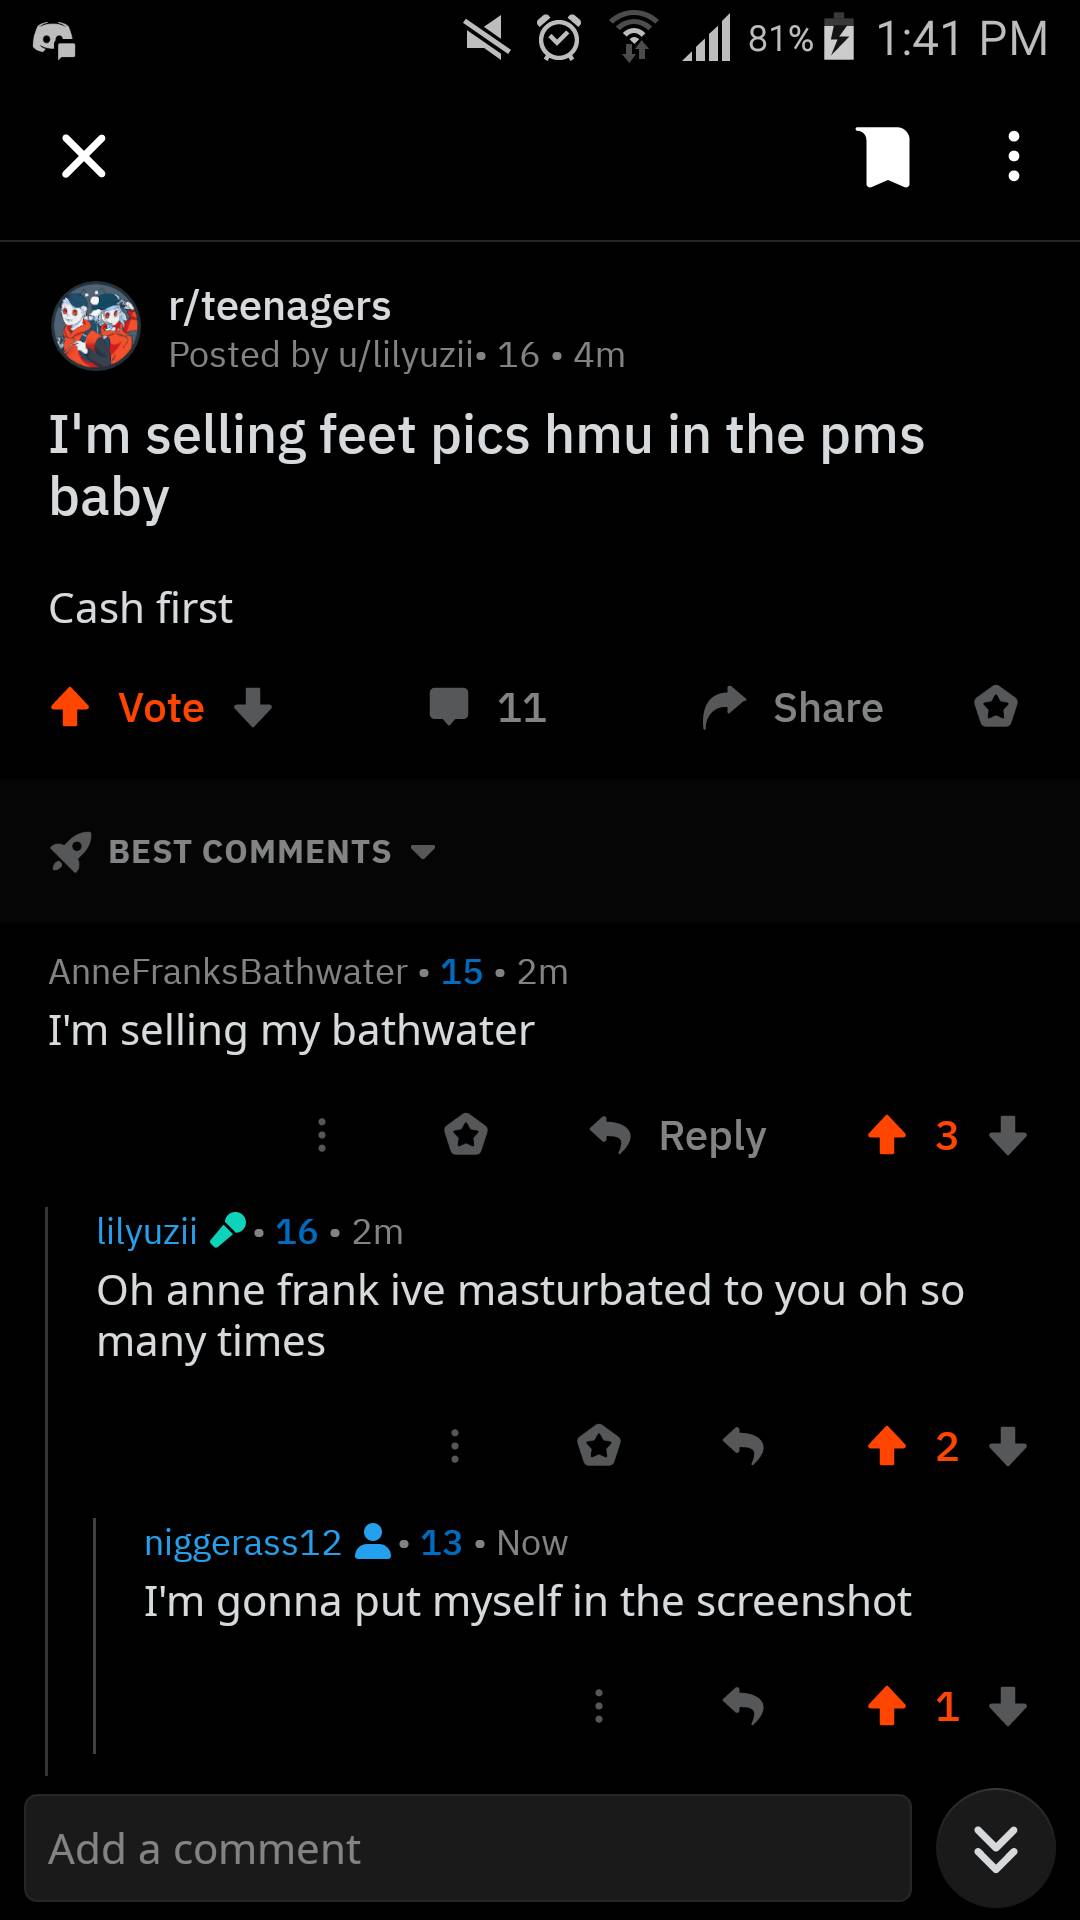
Task: Downvote the post
Action: [253, 707]
